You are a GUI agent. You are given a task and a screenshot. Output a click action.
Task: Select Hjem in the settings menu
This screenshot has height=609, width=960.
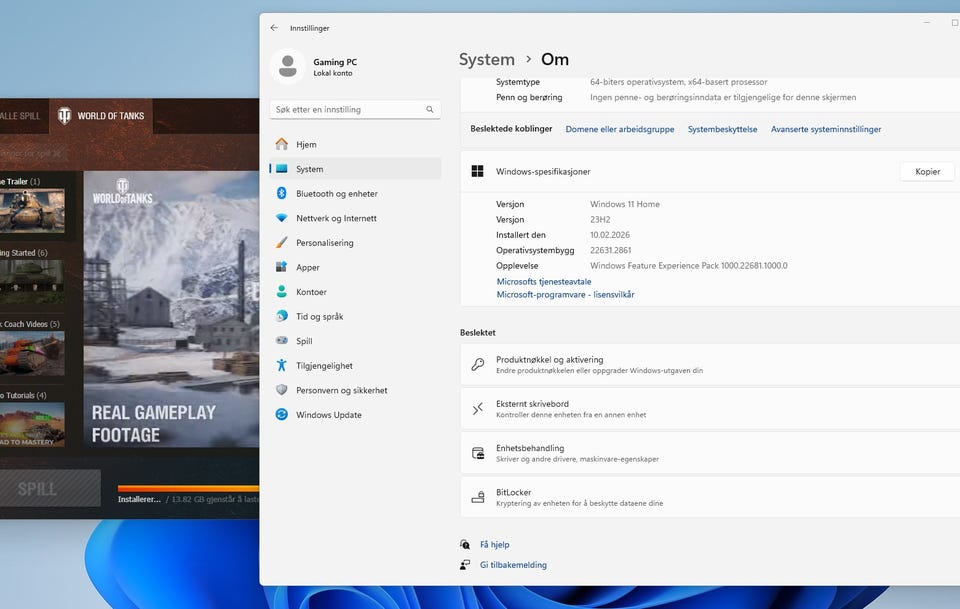coord(306,145)
